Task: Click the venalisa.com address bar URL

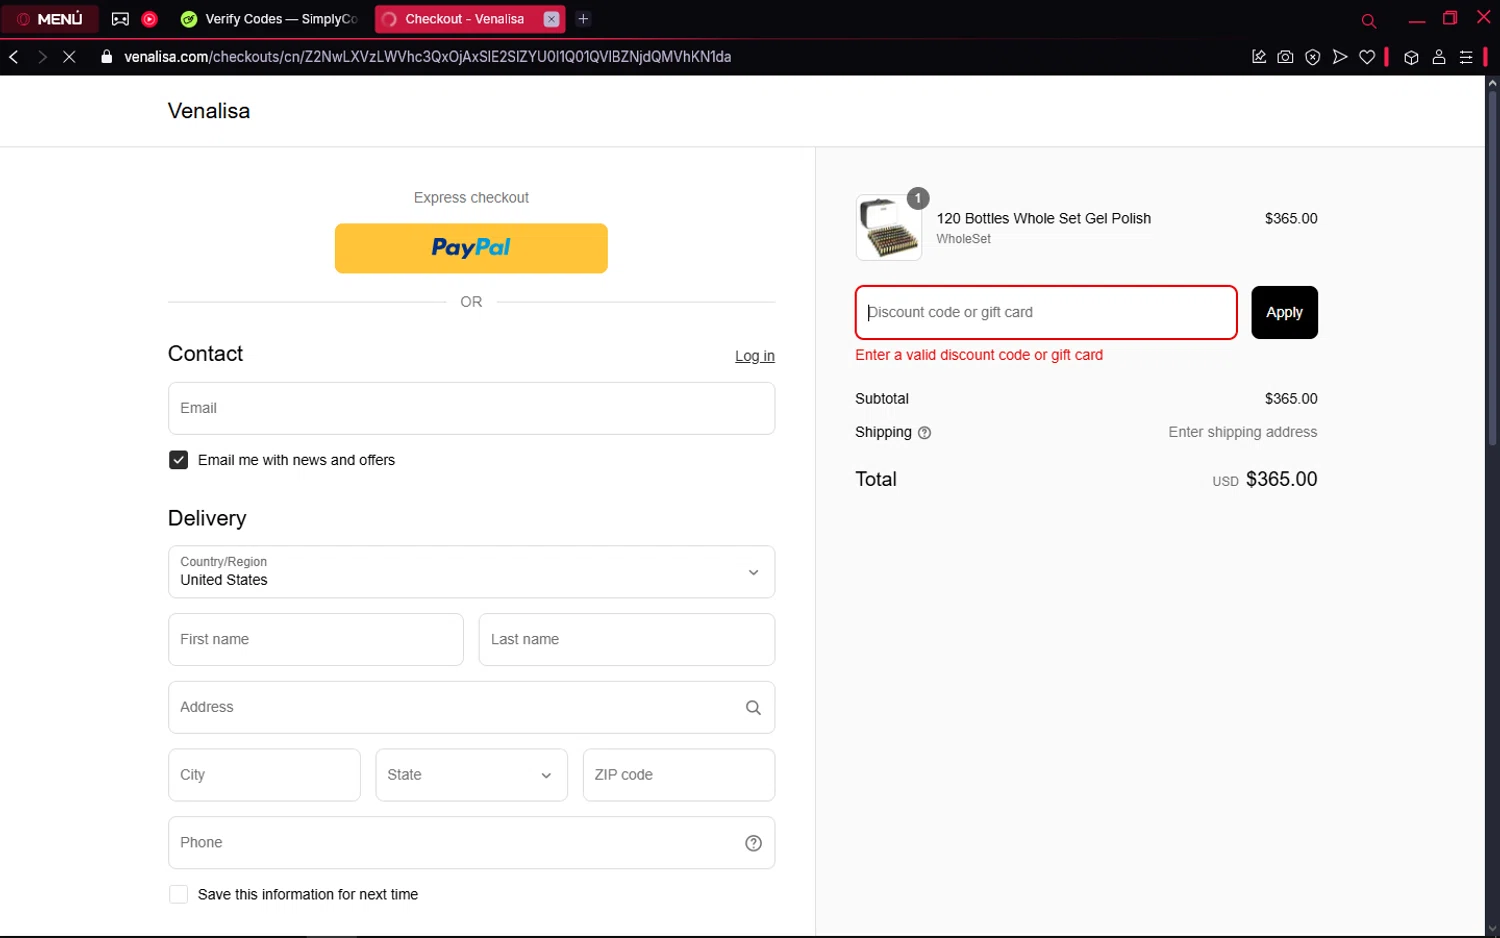Action: 427,57
